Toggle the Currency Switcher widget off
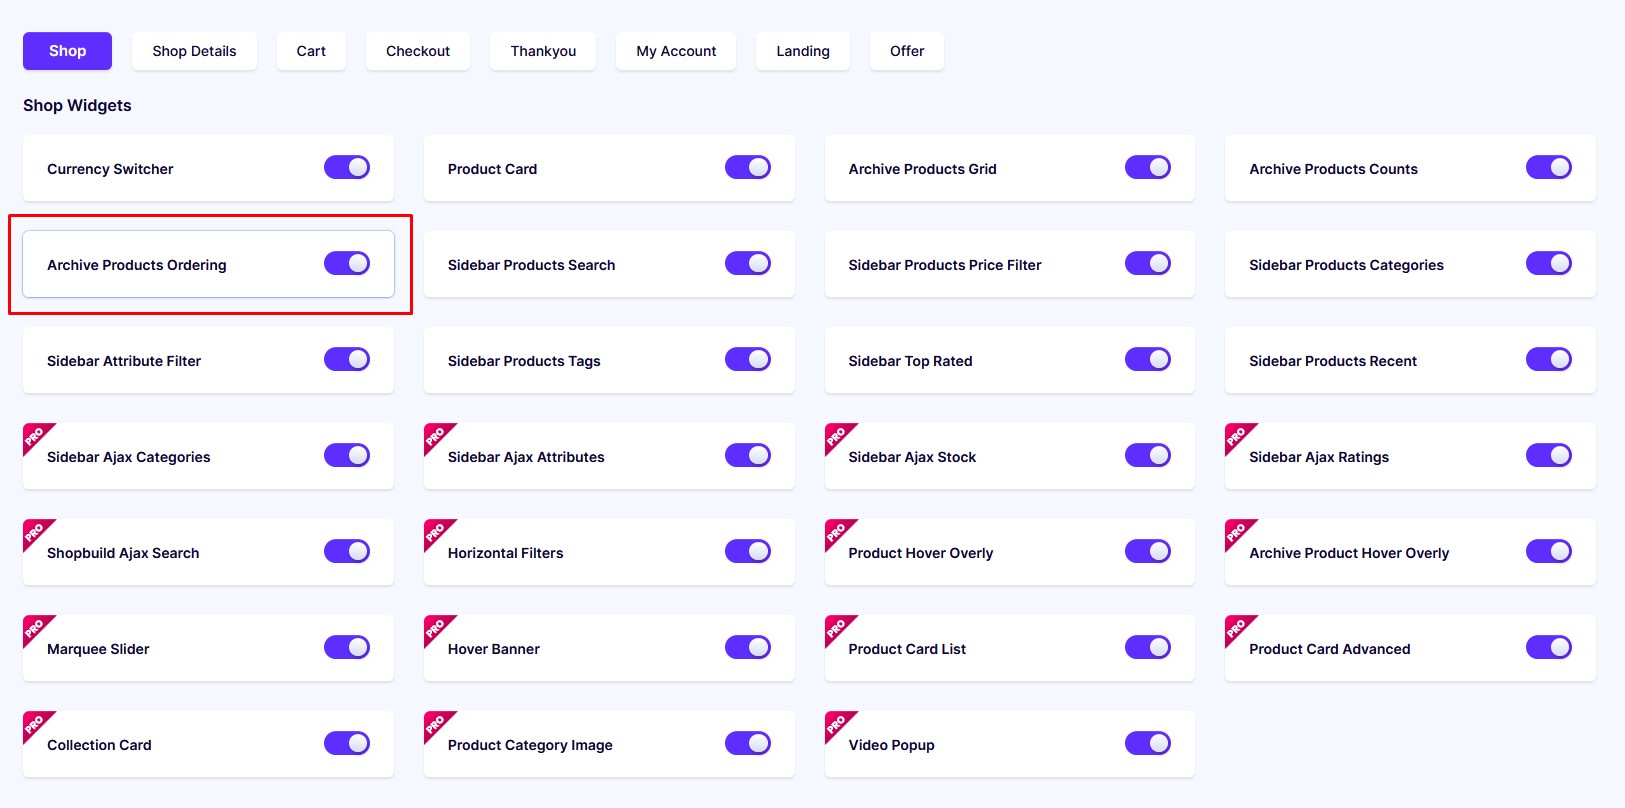 (x=347, y=167)
